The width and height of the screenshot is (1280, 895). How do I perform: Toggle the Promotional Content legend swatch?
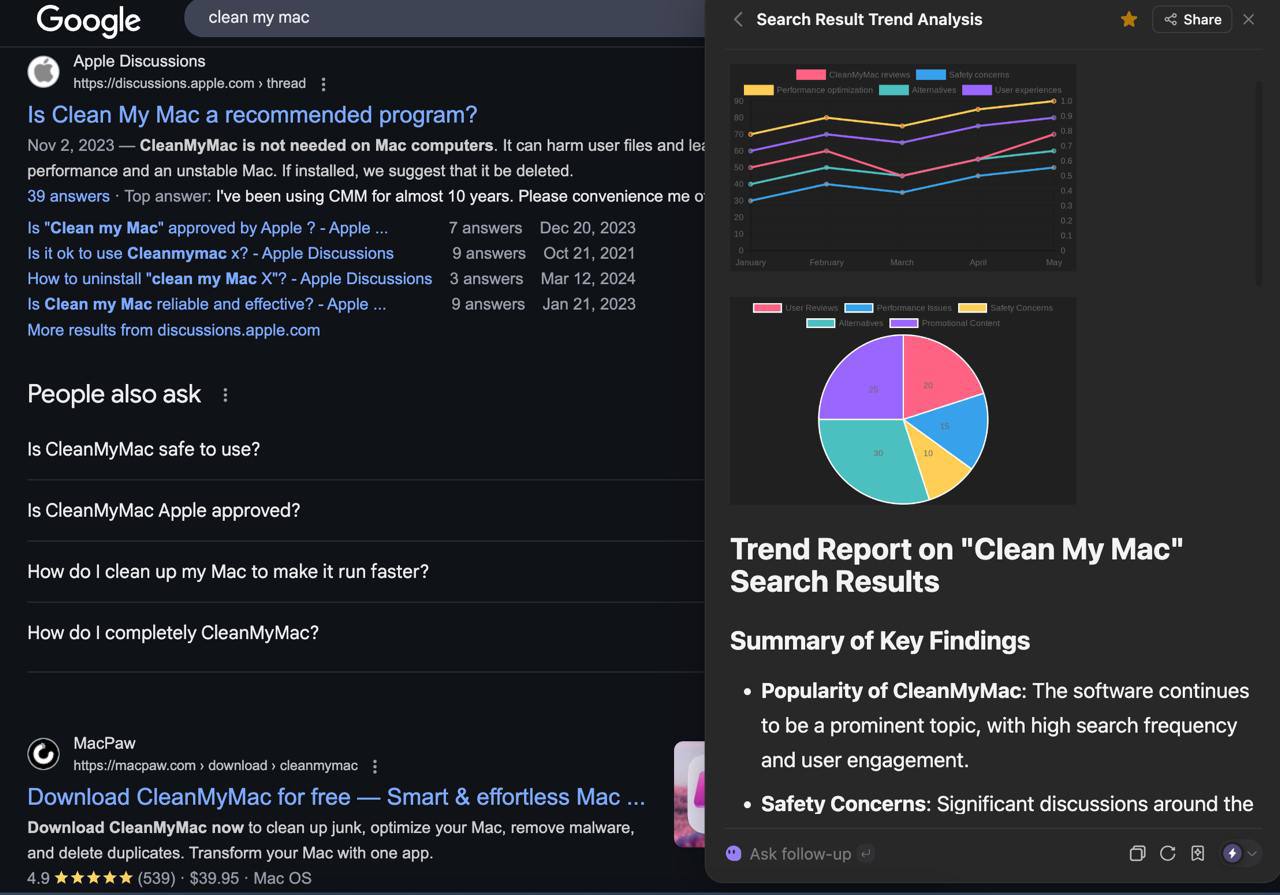tap(904, 323)
